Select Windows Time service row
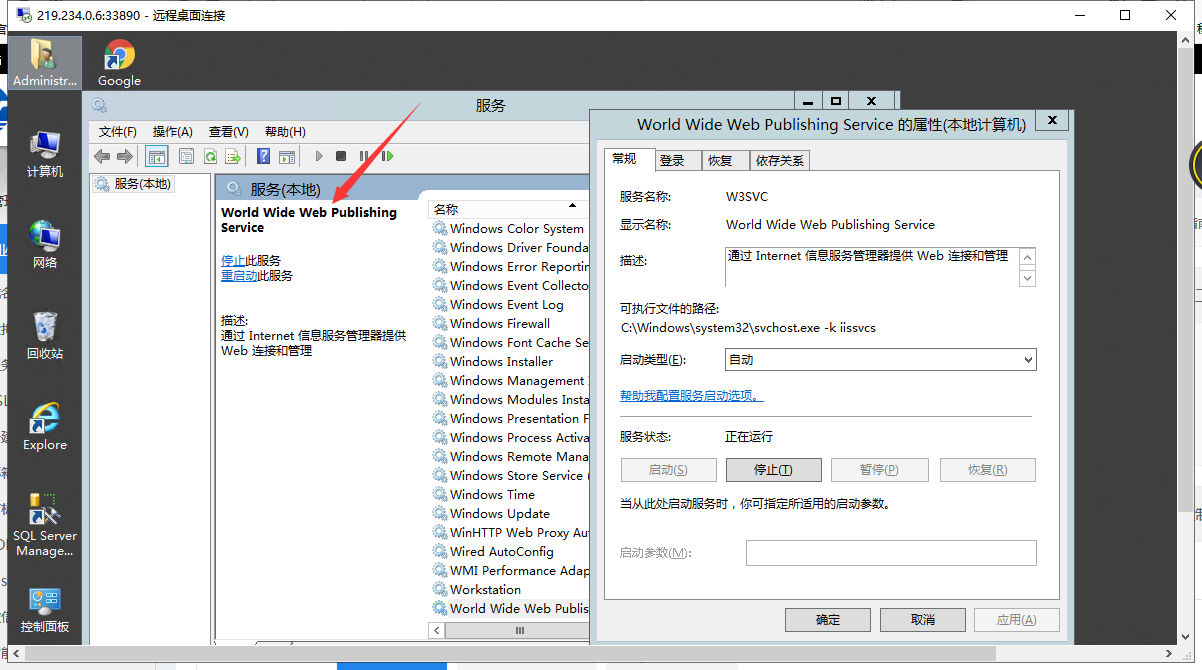 pyautogui.click(x=510, y=495)
